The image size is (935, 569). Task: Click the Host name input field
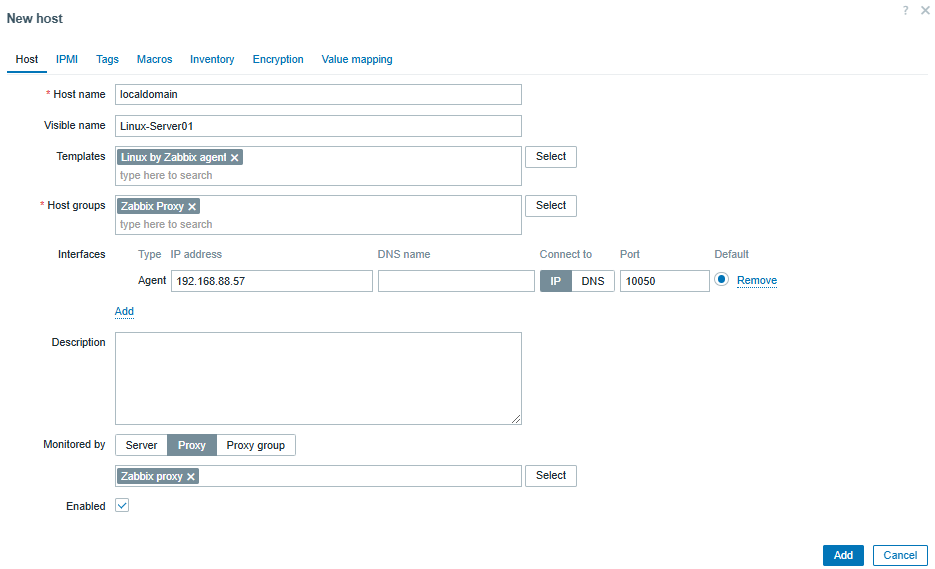(x=318, y=94)
